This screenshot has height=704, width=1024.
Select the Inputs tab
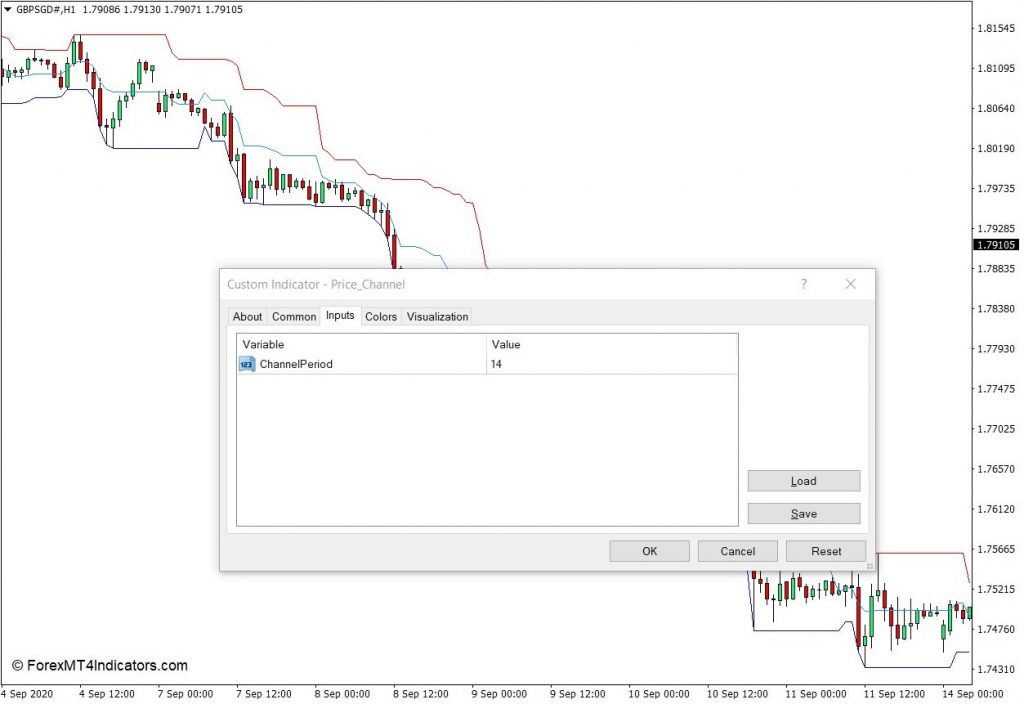[340, 315]
